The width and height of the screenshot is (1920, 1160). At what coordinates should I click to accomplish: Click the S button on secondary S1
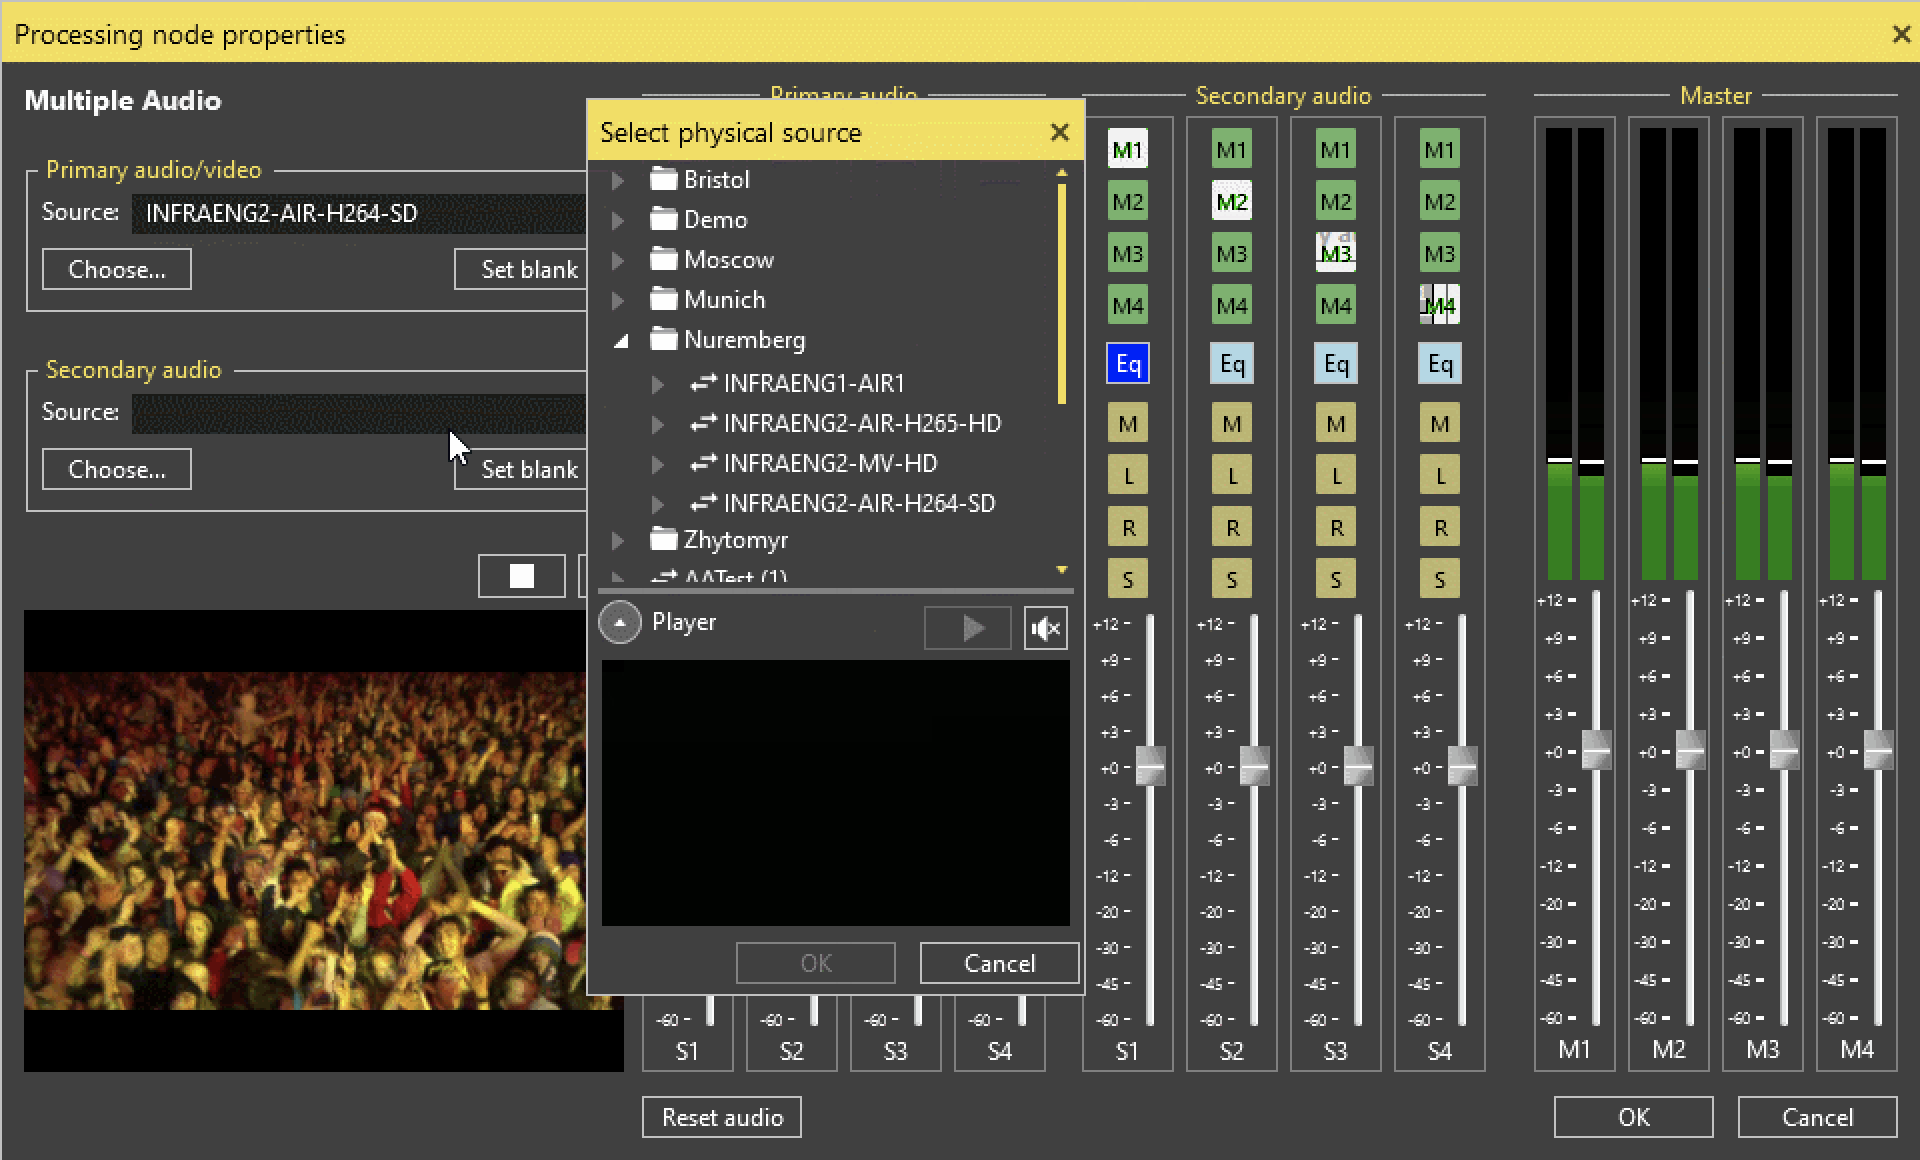[1127, 579]
